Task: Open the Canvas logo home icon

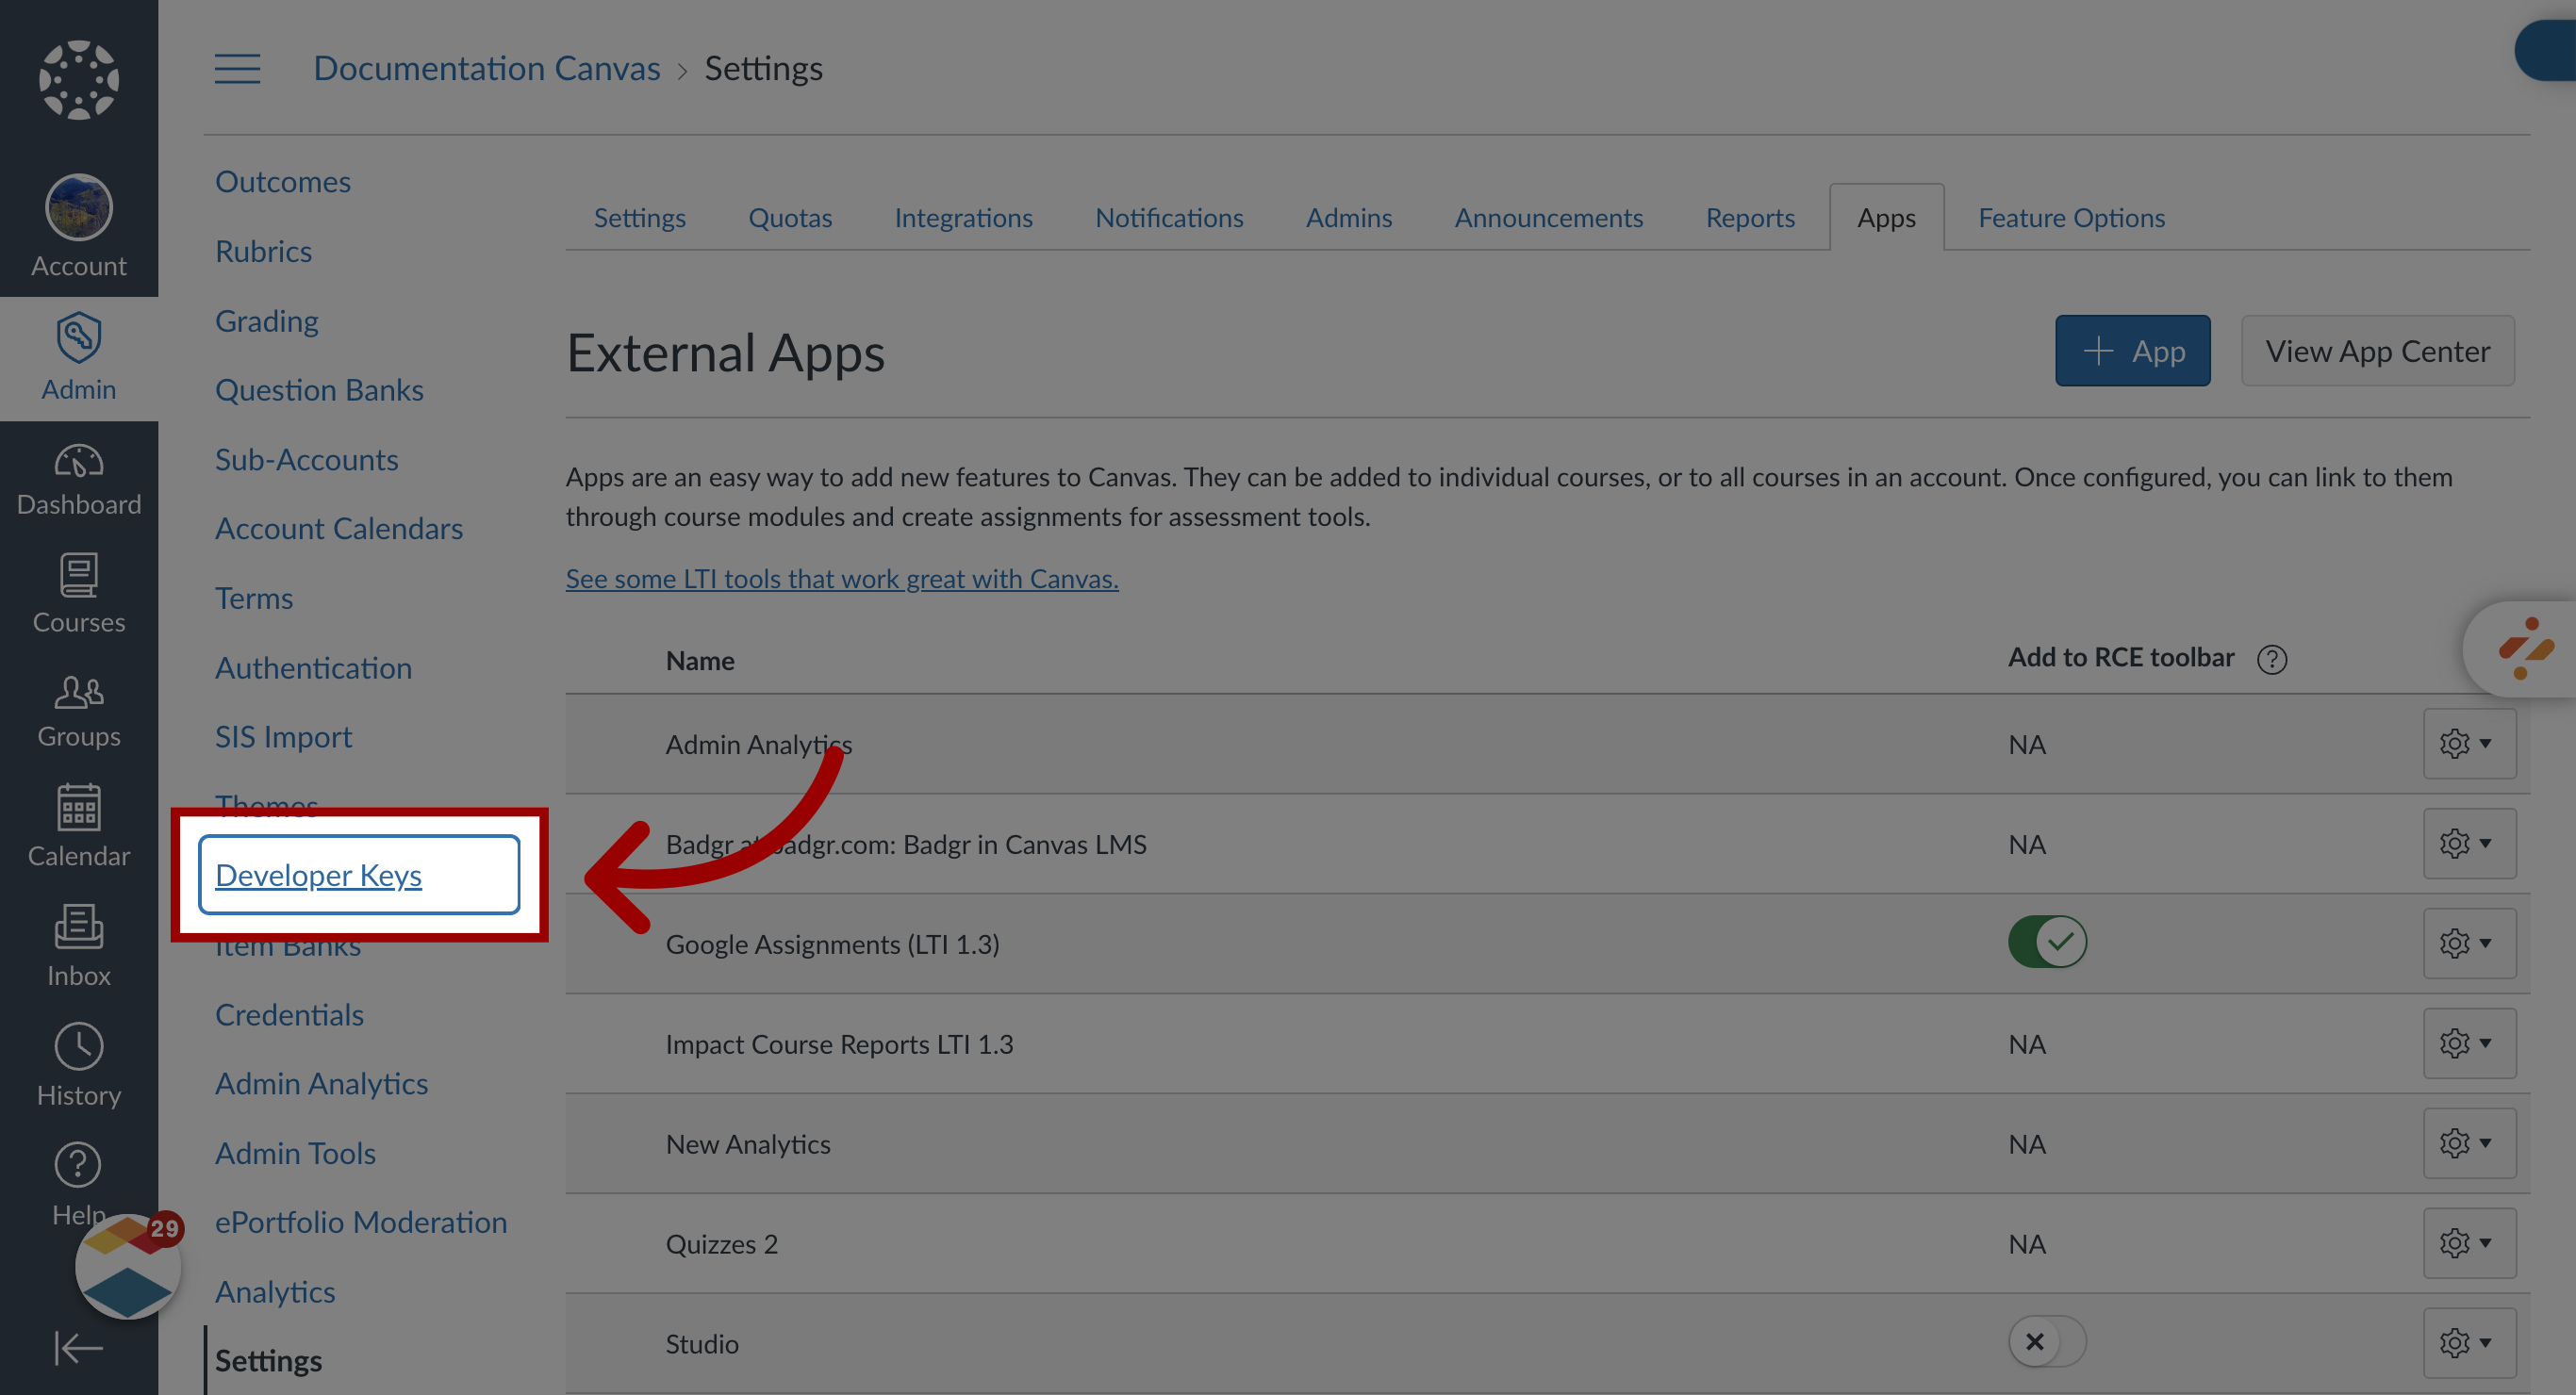Action: (x=79, y=80)
